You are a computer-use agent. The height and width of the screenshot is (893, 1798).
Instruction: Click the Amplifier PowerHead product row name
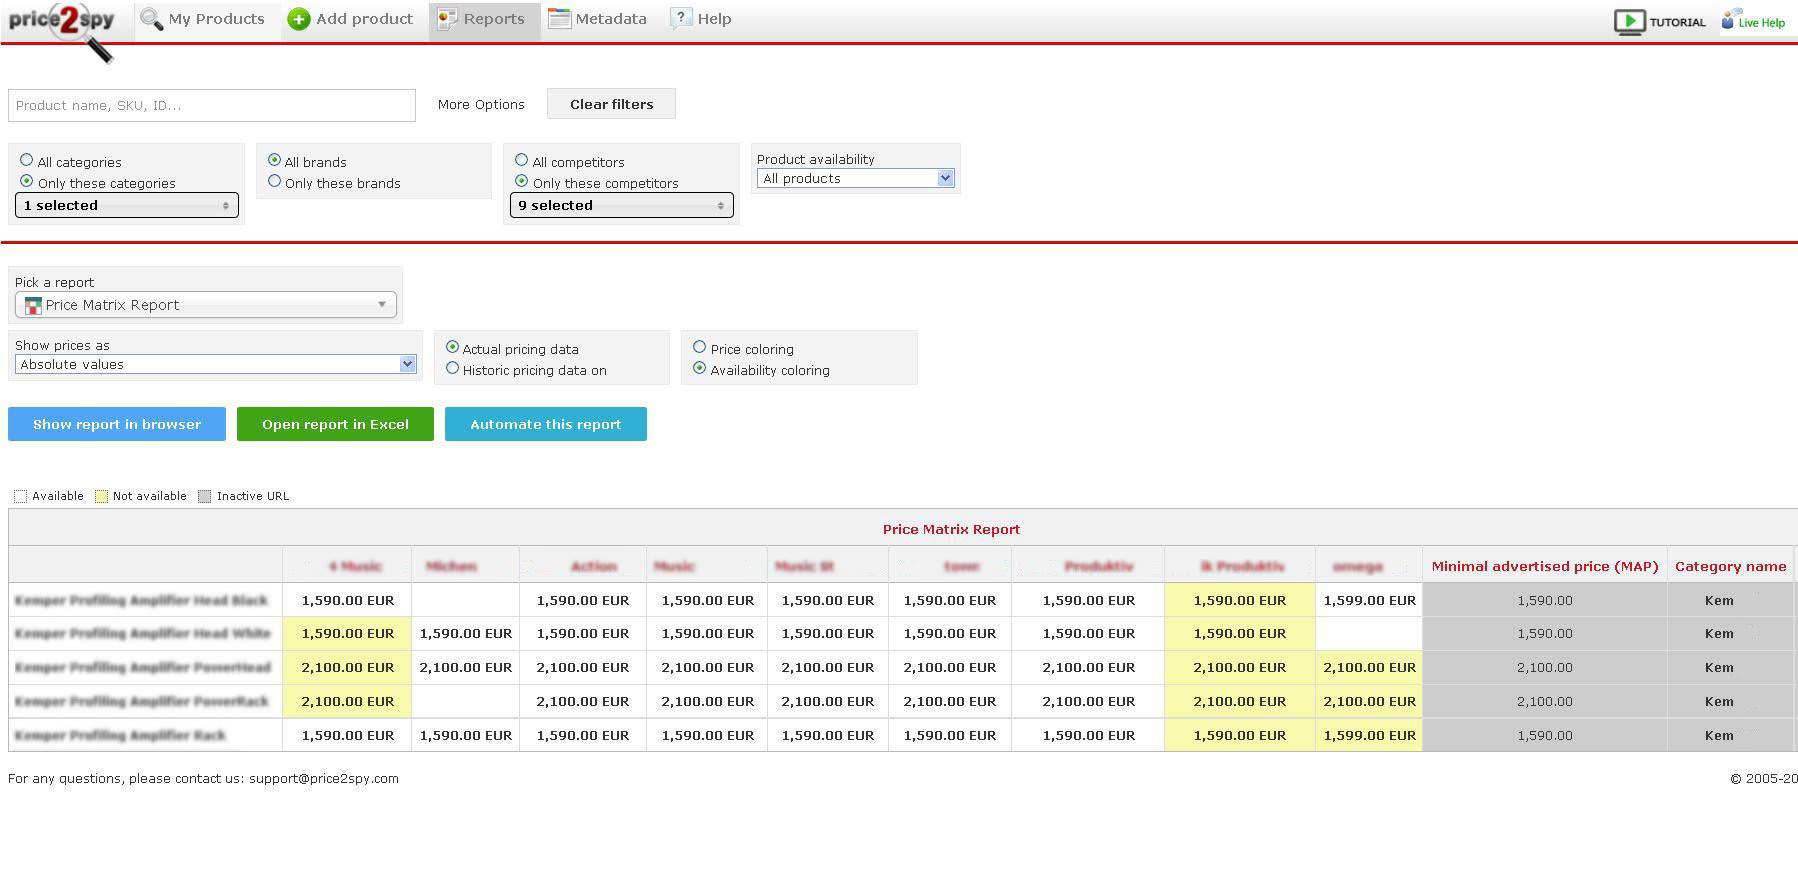tap(143, 667)
